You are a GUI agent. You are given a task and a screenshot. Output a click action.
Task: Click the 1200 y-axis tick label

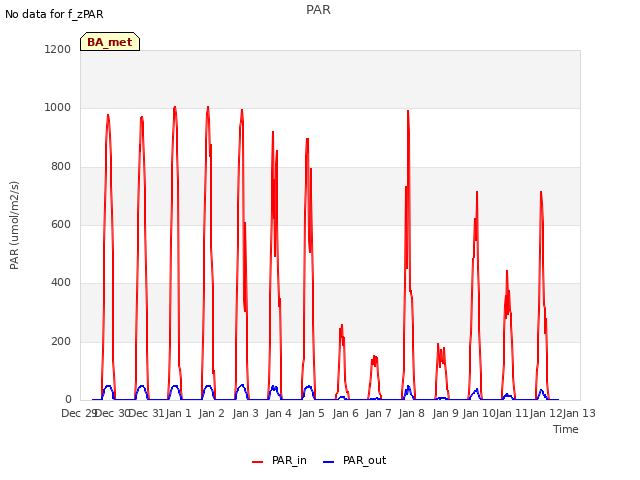[58, 49]
